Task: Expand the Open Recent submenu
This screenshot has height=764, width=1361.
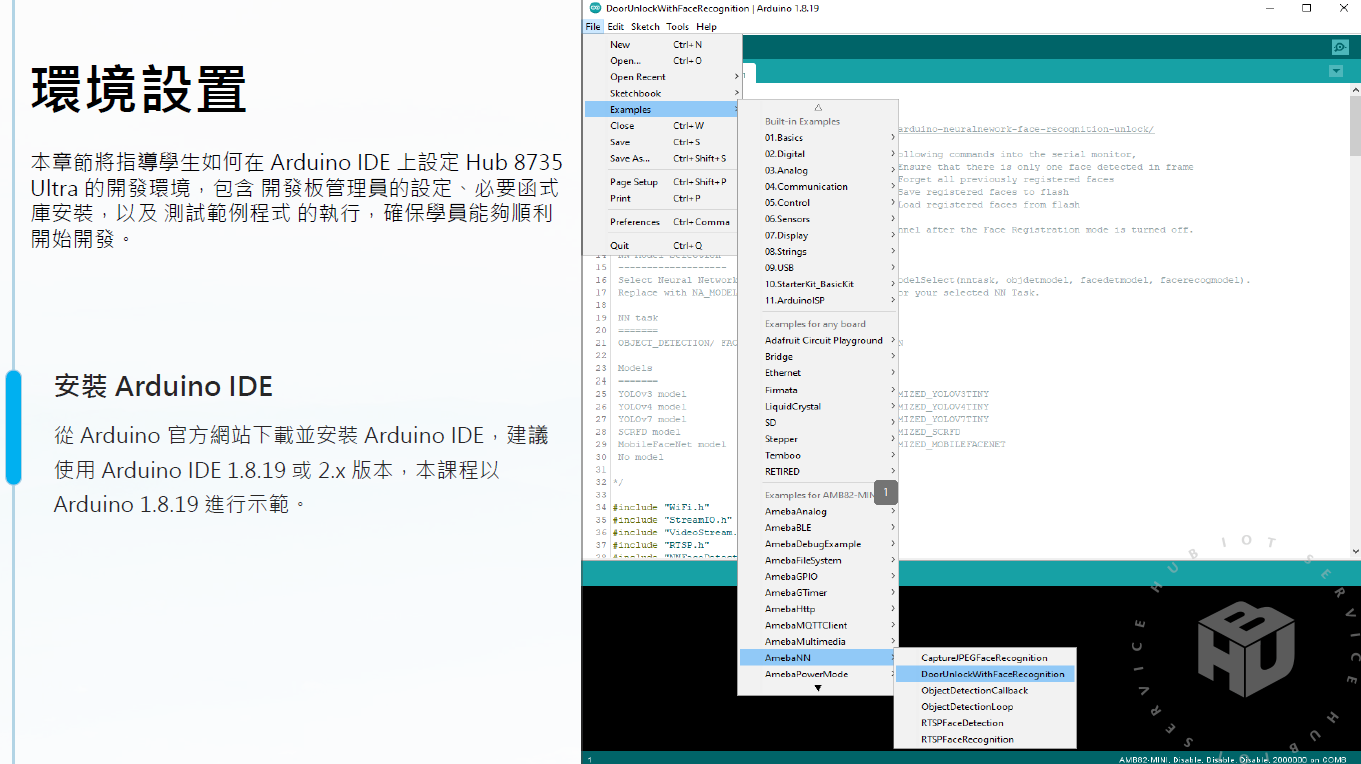Action: pyautogui.click(x=663, y=77)
